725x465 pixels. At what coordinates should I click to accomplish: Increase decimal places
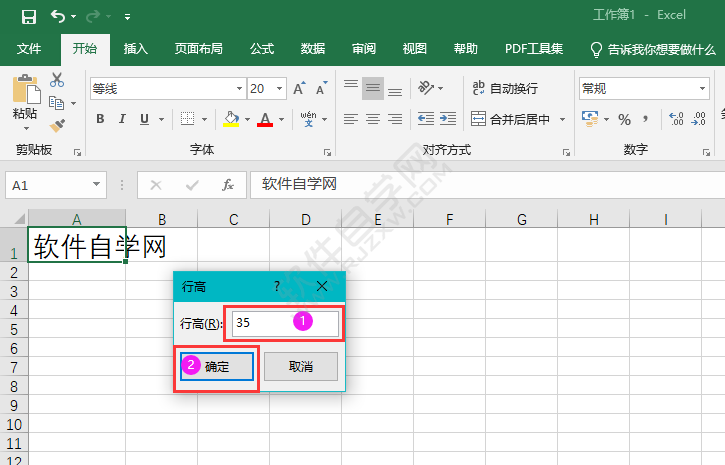click(676, 119)
